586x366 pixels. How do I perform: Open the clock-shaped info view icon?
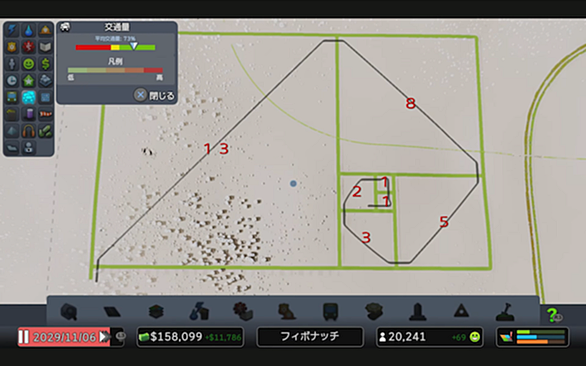12,80
